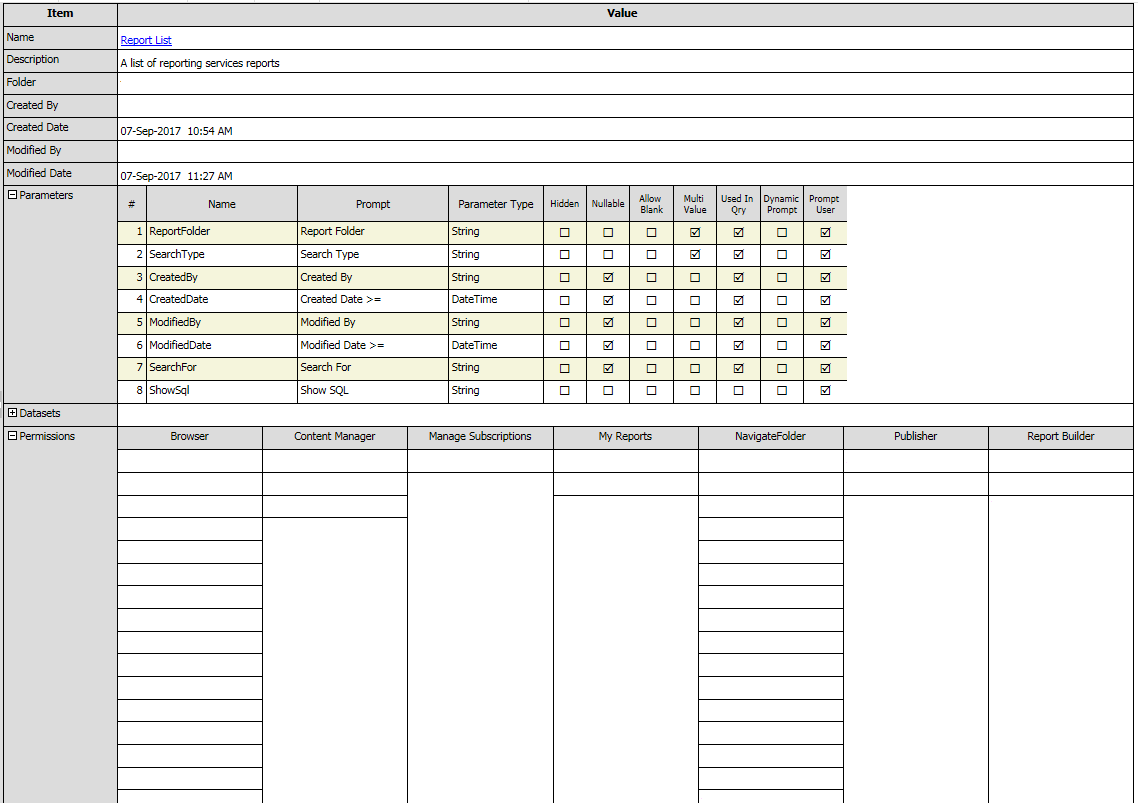Select the DateTime type cell for CreatedDate
The height and width of the screenshot is (803, 1138).
(495, 299)
